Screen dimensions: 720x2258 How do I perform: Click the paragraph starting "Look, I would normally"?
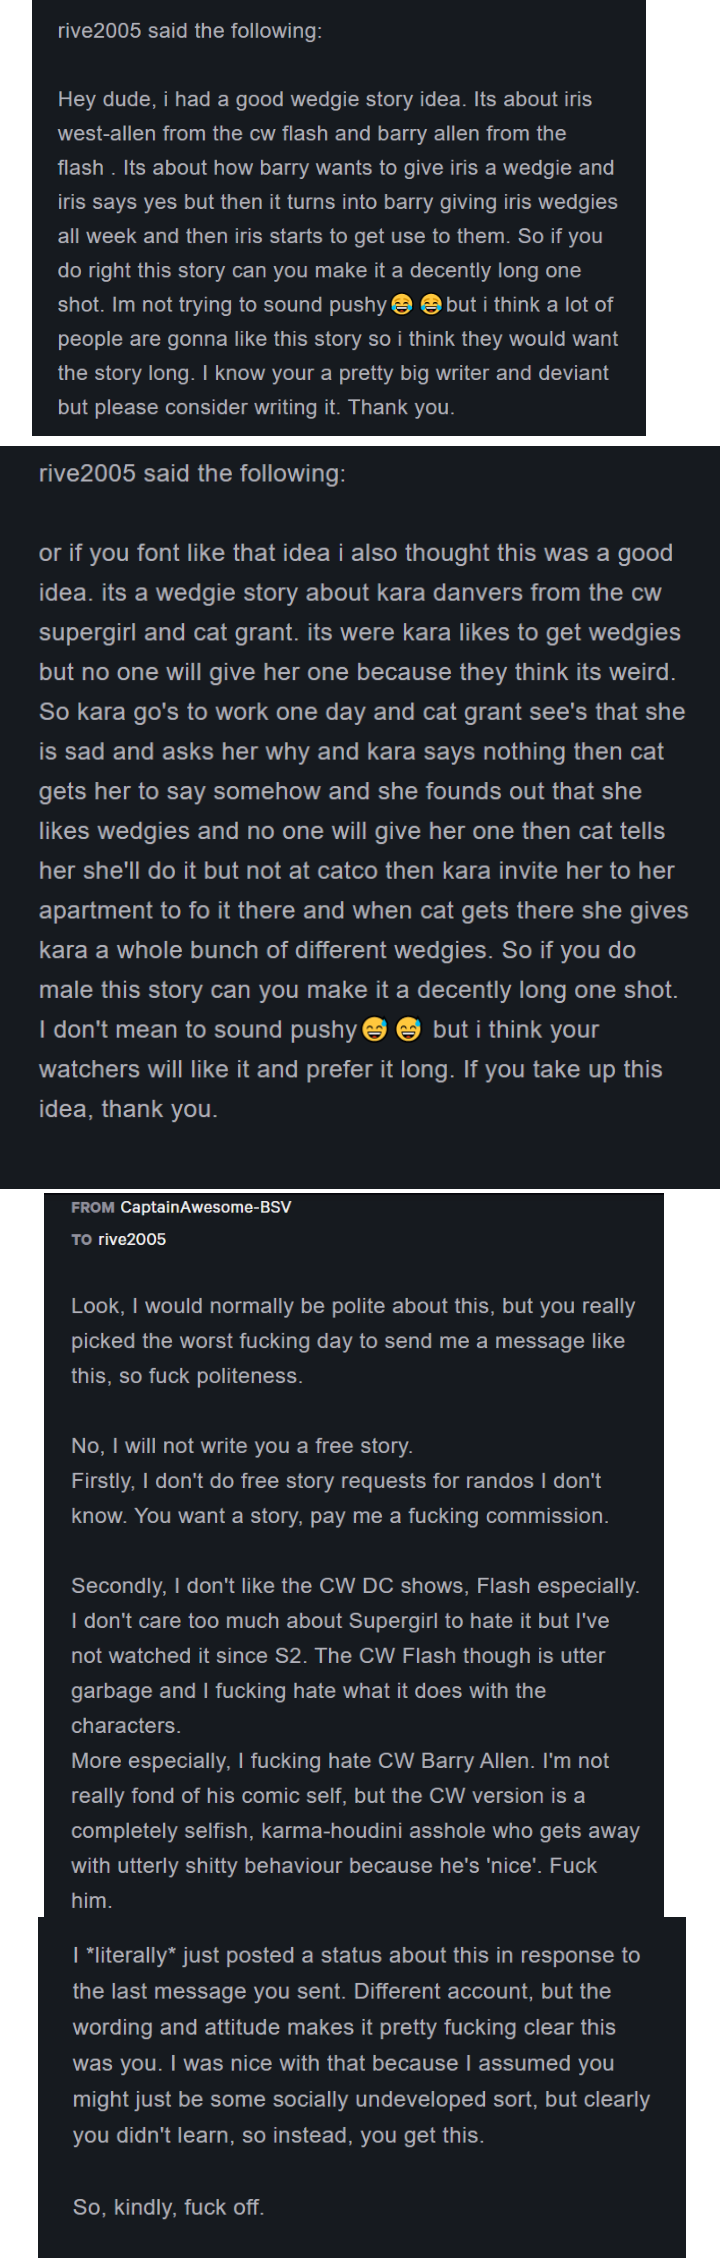[x=353, y=1341]
